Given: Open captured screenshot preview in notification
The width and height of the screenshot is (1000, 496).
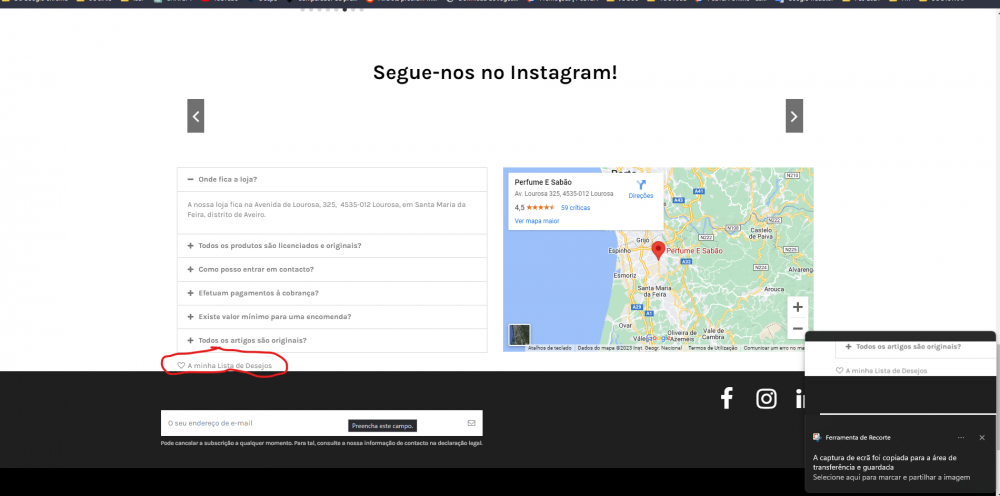Looking at the screenshot, I should click(x=901, y=377).
